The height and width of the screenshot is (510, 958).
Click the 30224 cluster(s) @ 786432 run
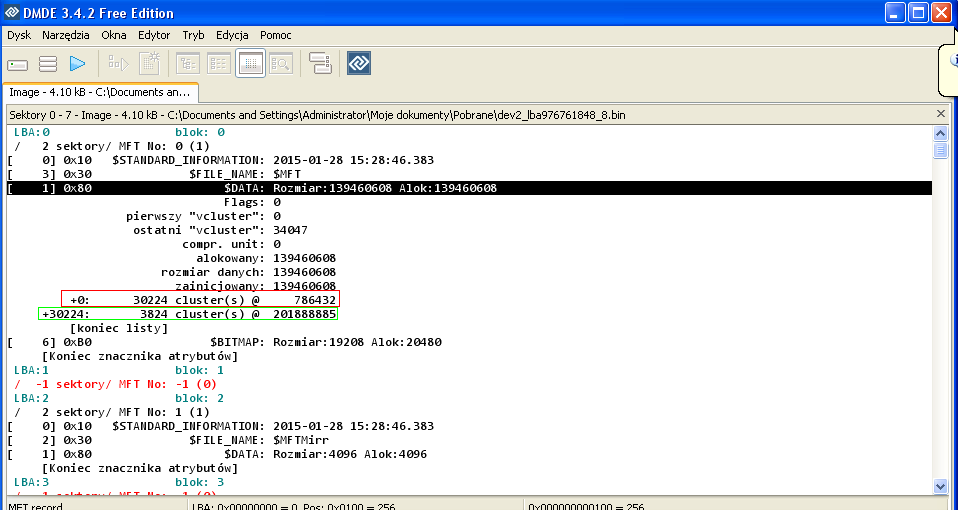200,299
